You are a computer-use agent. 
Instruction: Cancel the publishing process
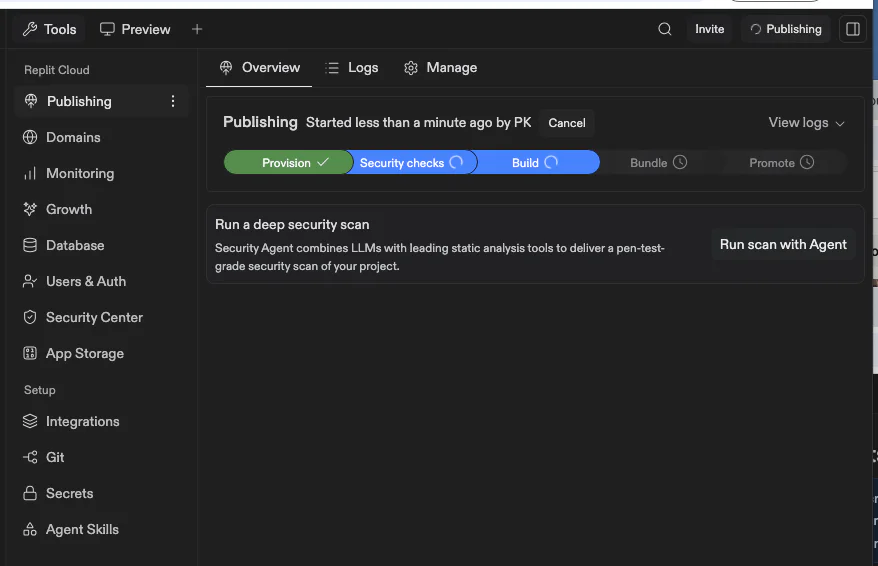coord(567,123)
